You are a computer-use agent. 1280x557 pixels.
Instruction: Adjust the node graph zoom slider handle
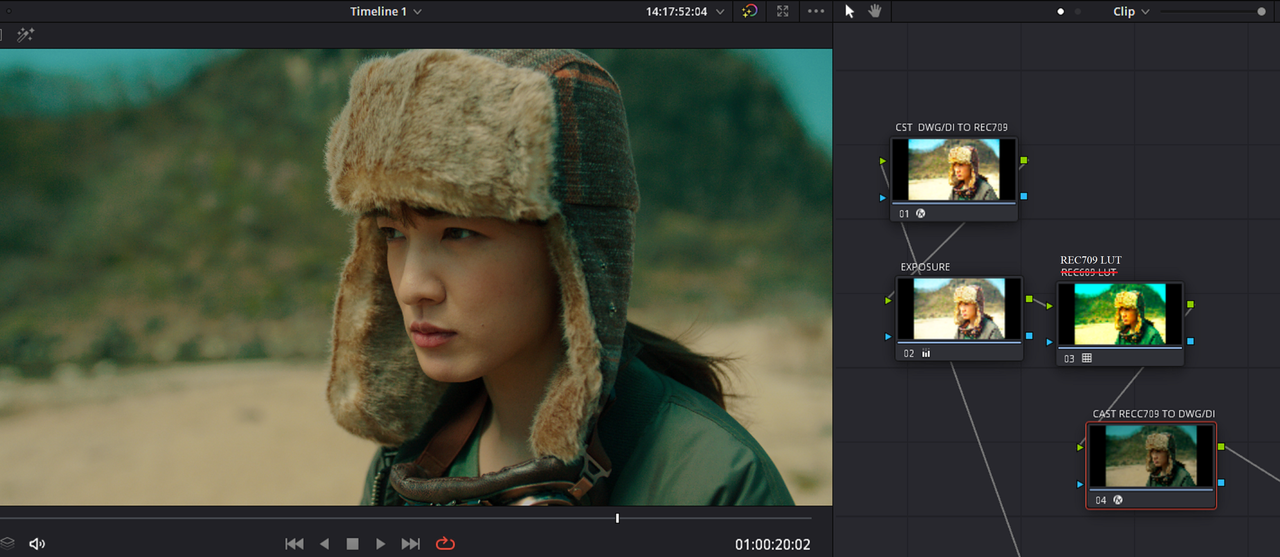click(1261, 12)
